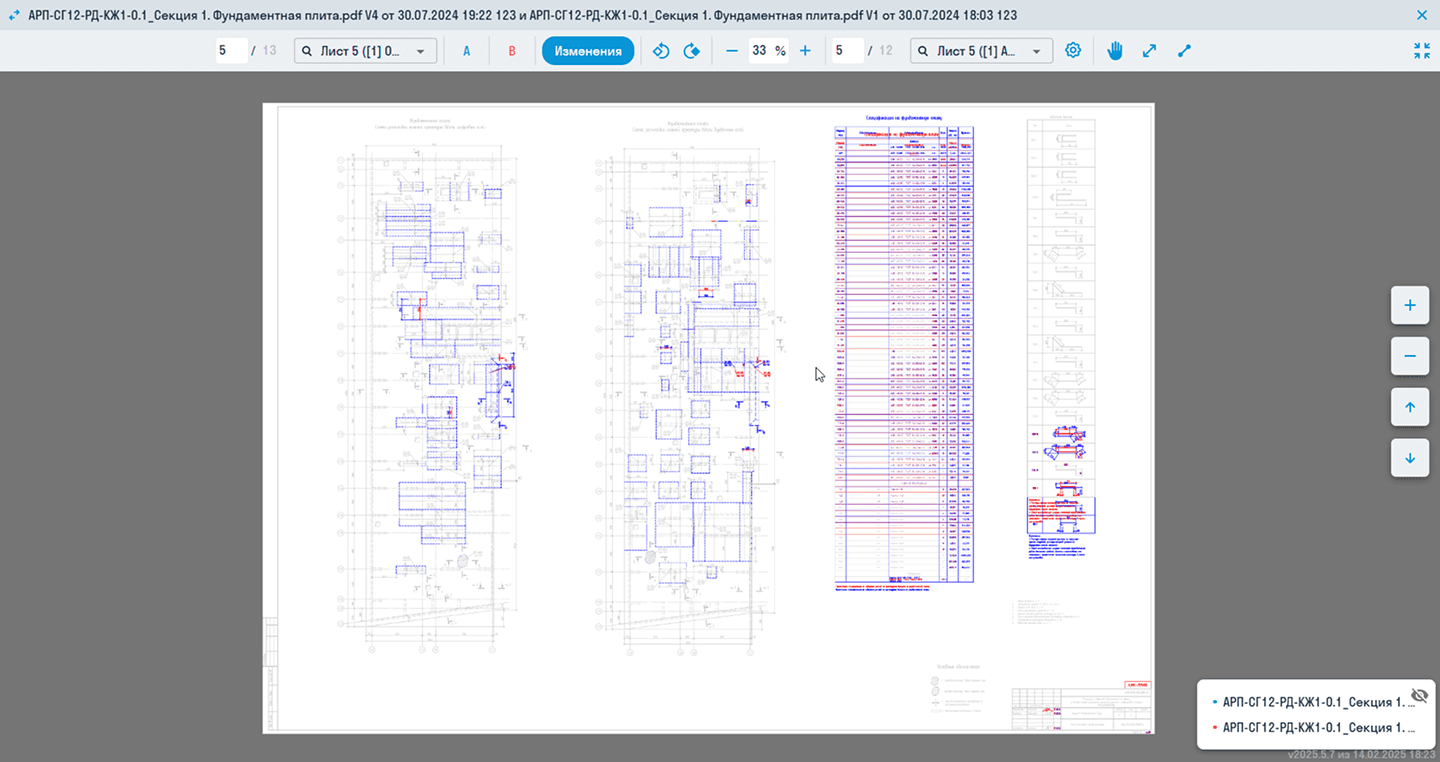Go to next page with down arrow
This screenshot has width=1440, height=762.
(1410, 458)
